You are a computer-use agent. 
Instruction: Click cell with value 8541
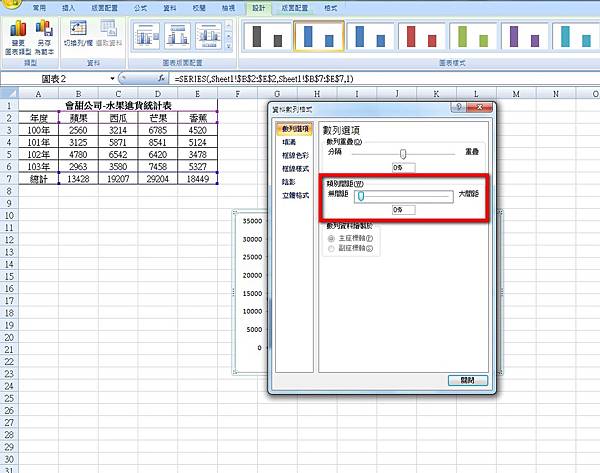coord(158,142)
